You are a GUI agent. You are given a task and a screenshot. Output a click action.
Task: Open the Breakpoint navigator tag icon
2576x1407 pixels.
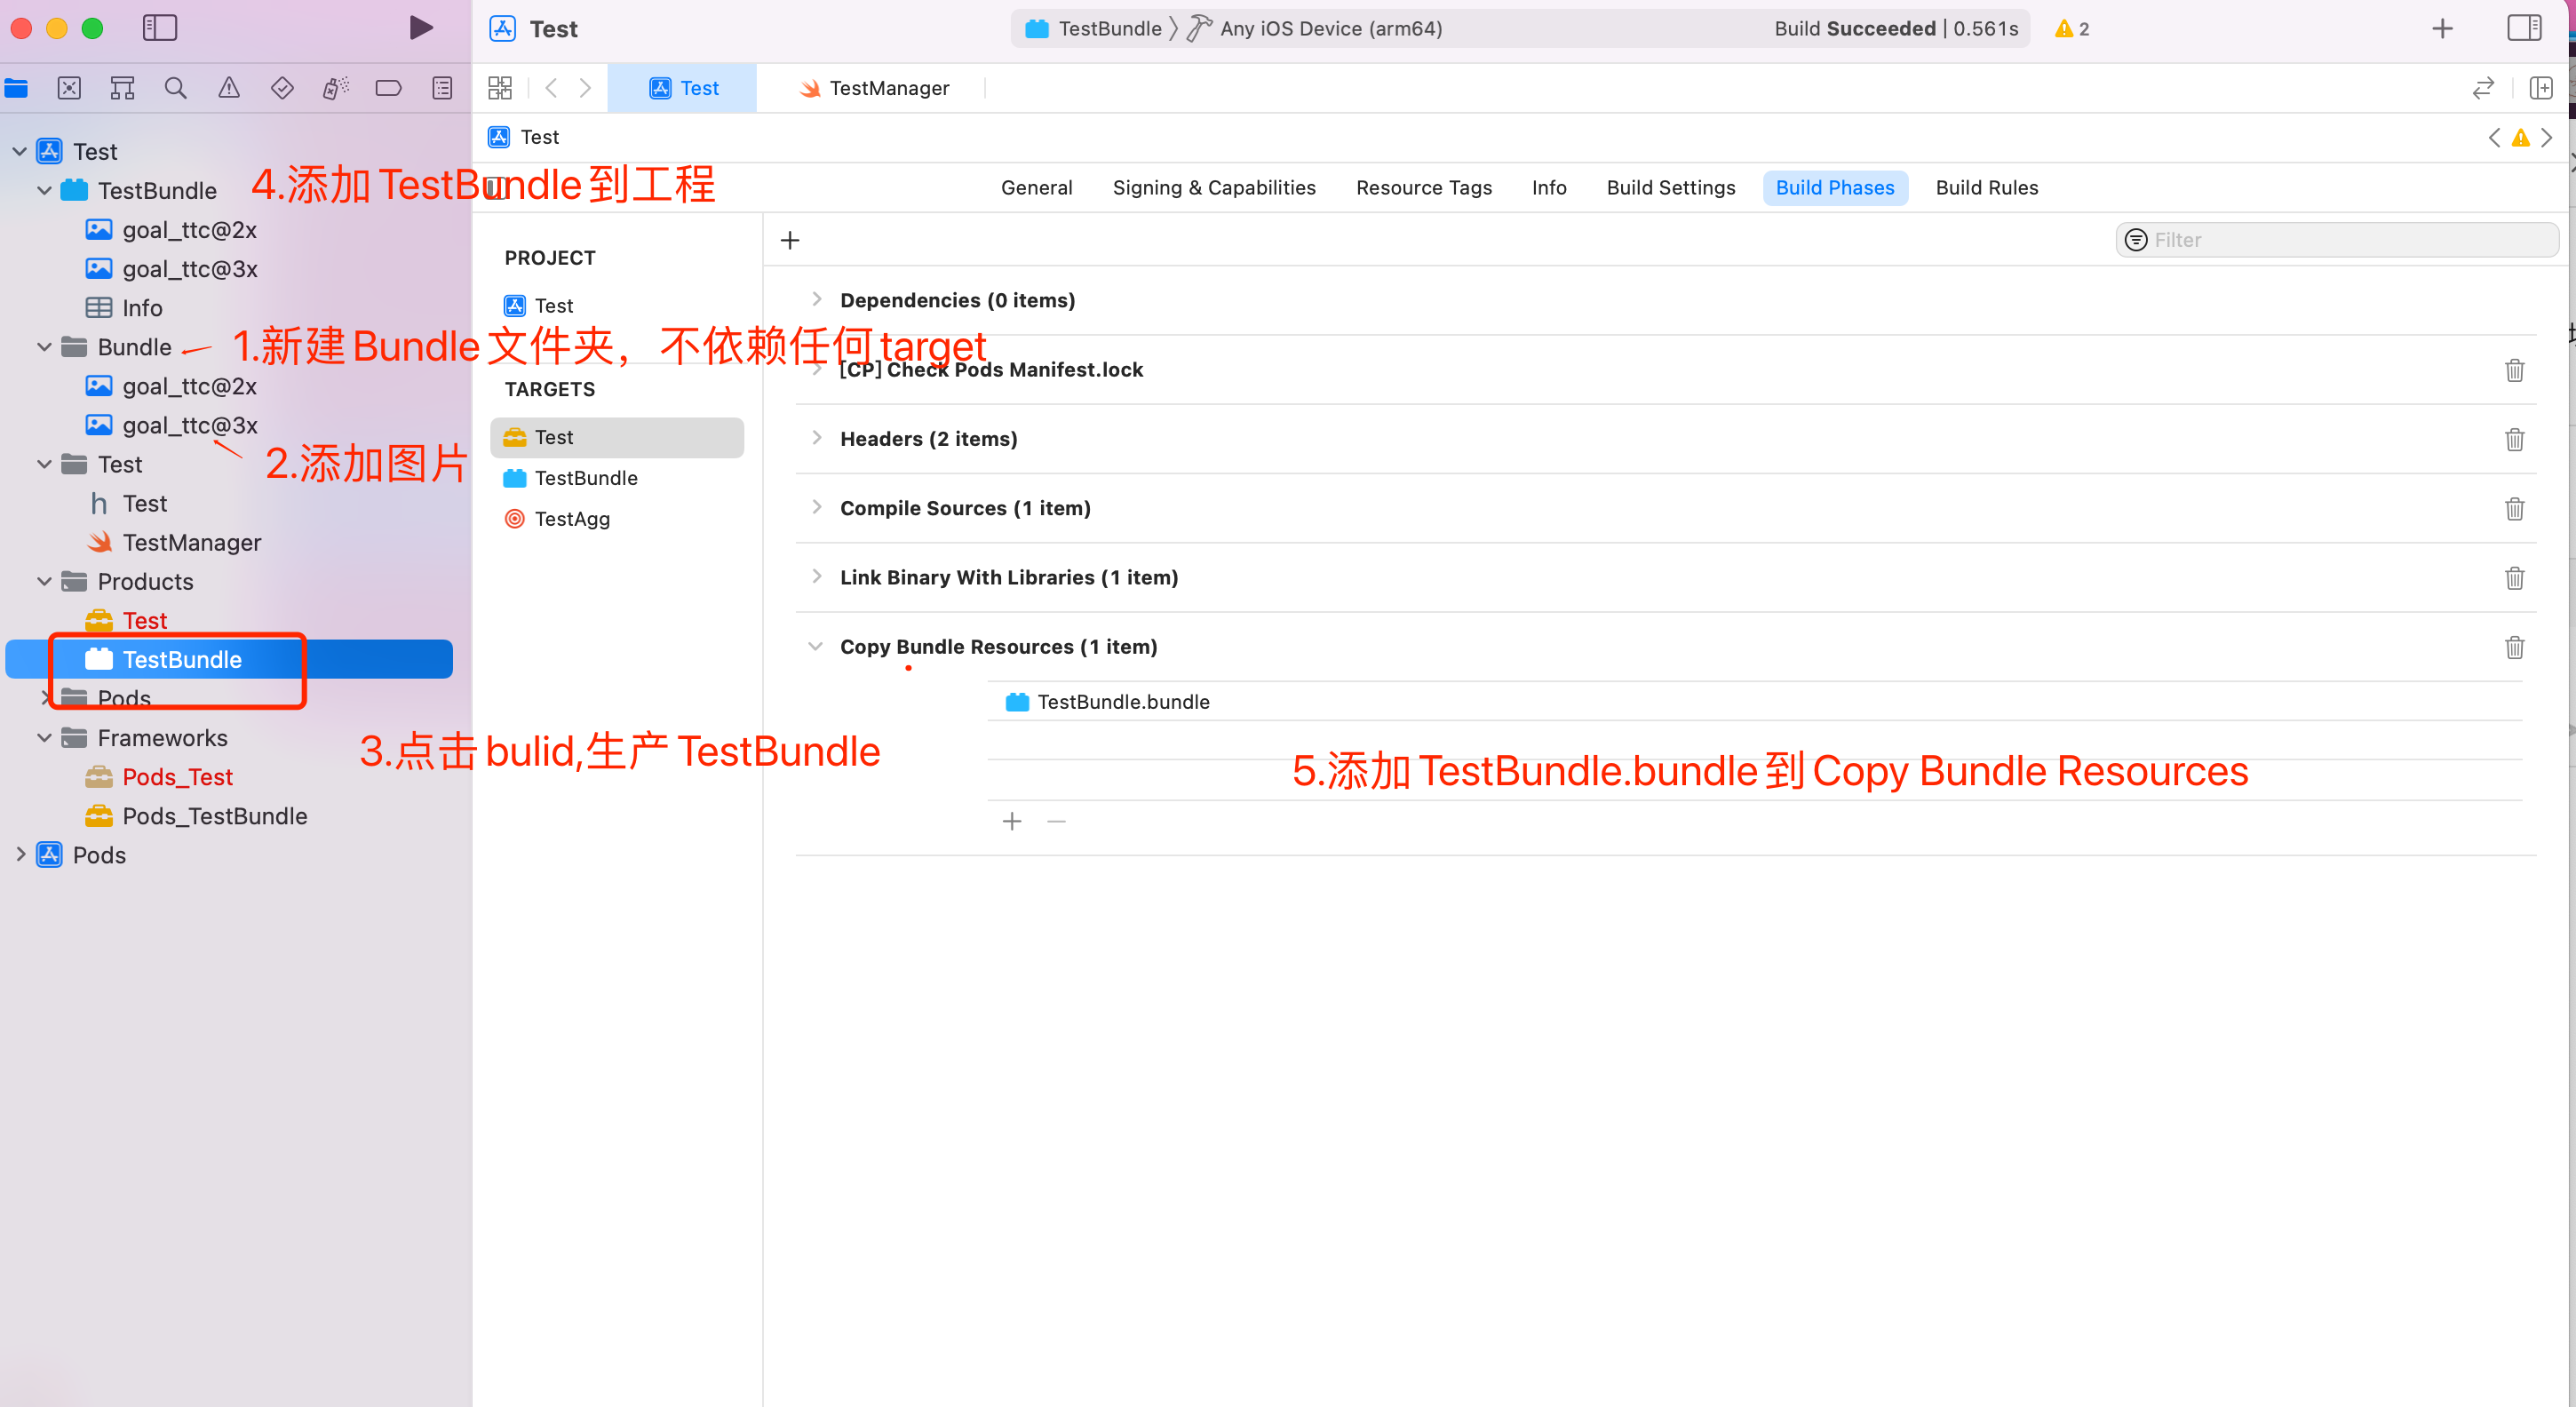click(389, 87)
